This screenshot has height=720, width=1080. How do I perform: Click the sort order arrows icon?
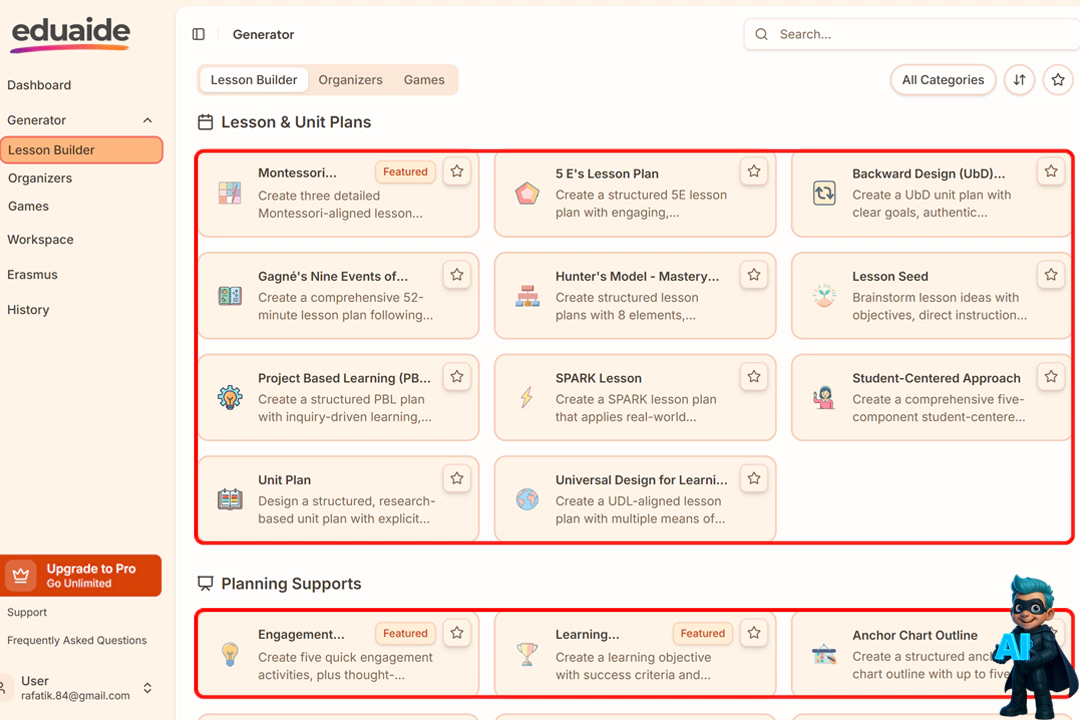tap(1019, 80)
